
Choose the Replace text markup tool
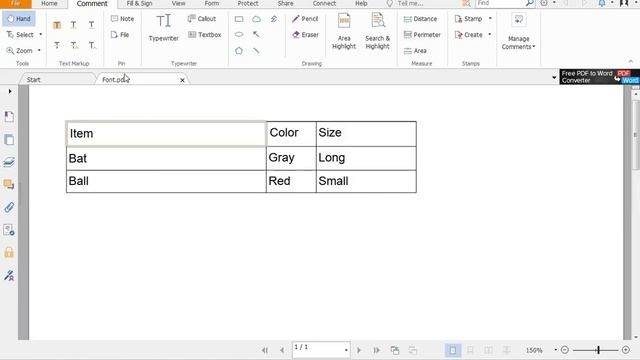[x=74, y=45]
